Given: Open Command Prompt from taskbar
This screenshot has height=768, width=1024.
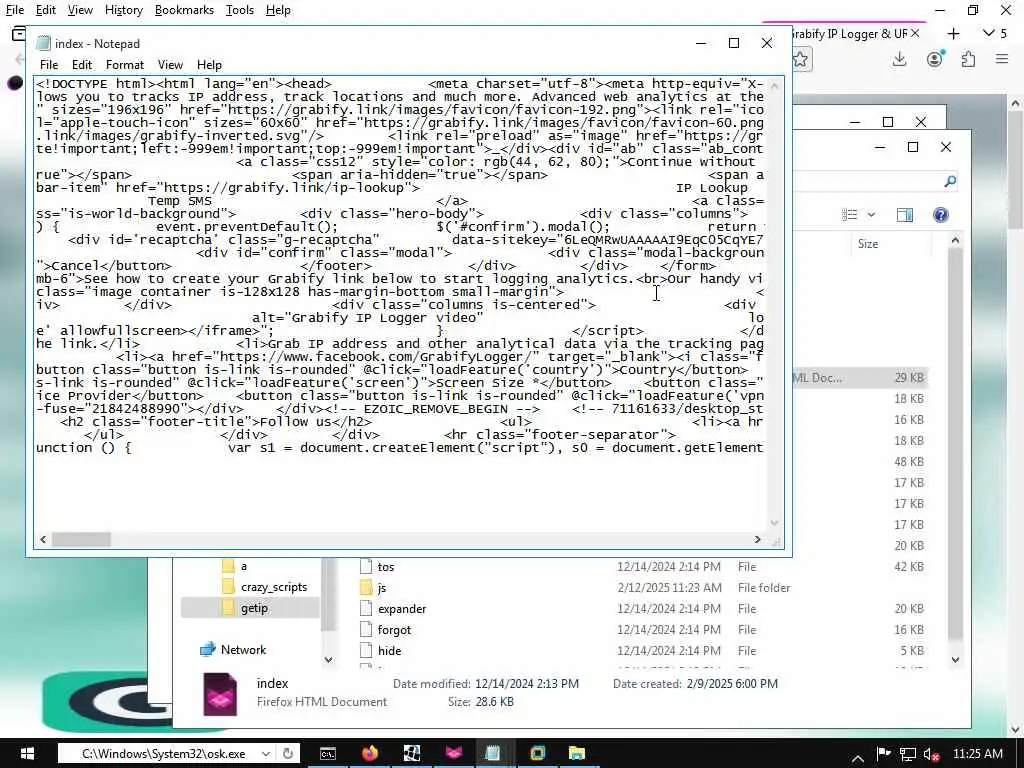Looking at the screenshot, I should click(x=328, y=754).
